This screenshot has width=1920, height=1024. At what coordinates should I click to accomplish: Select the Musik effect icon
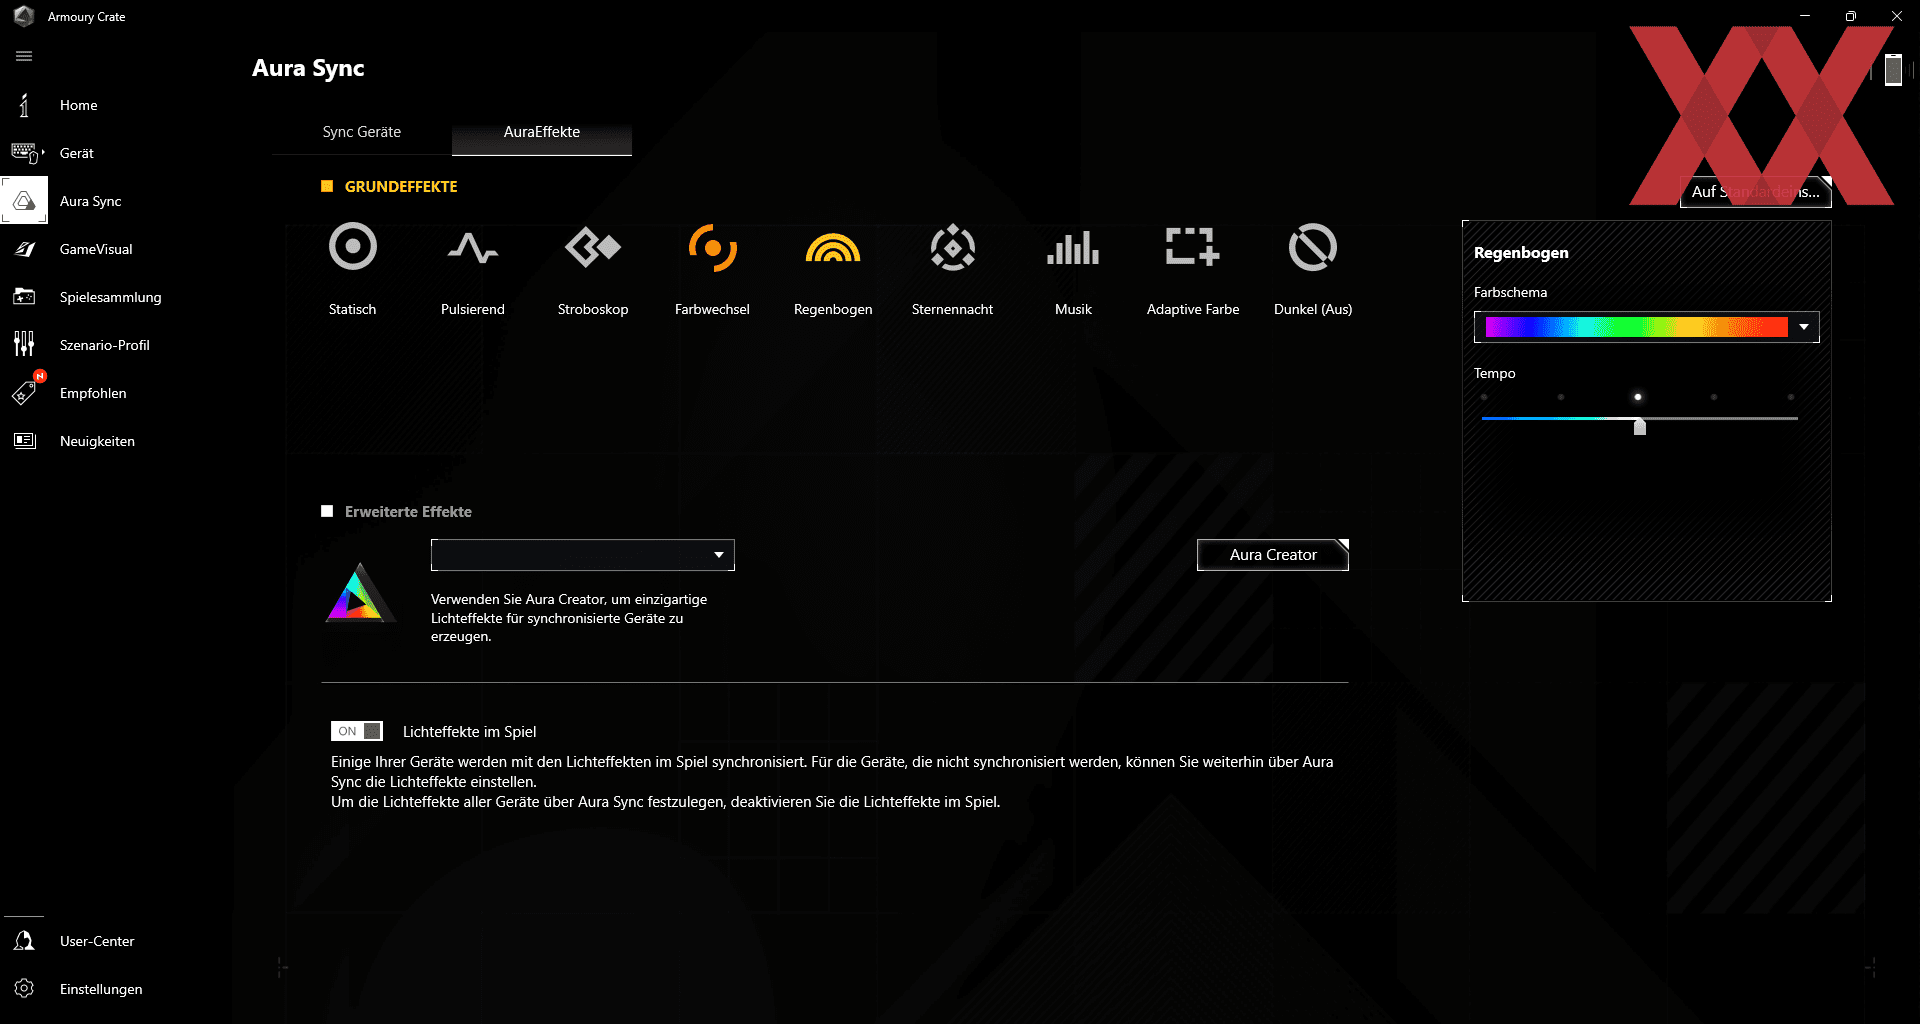(1073, 247)
